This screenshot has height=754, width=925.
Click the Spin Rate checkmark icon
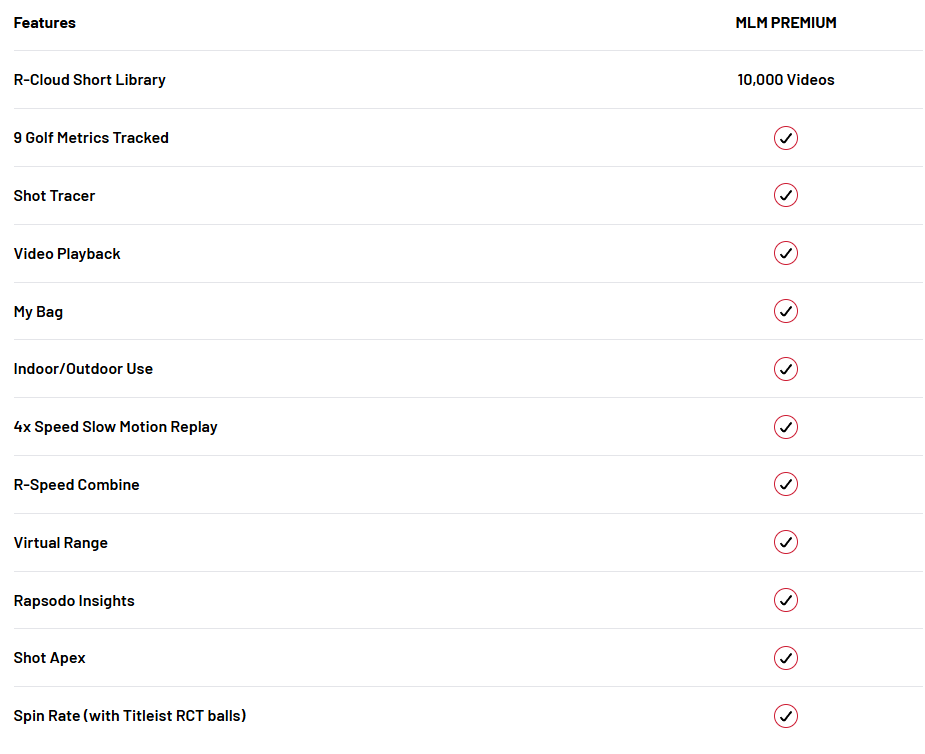[x=785, y=716]
